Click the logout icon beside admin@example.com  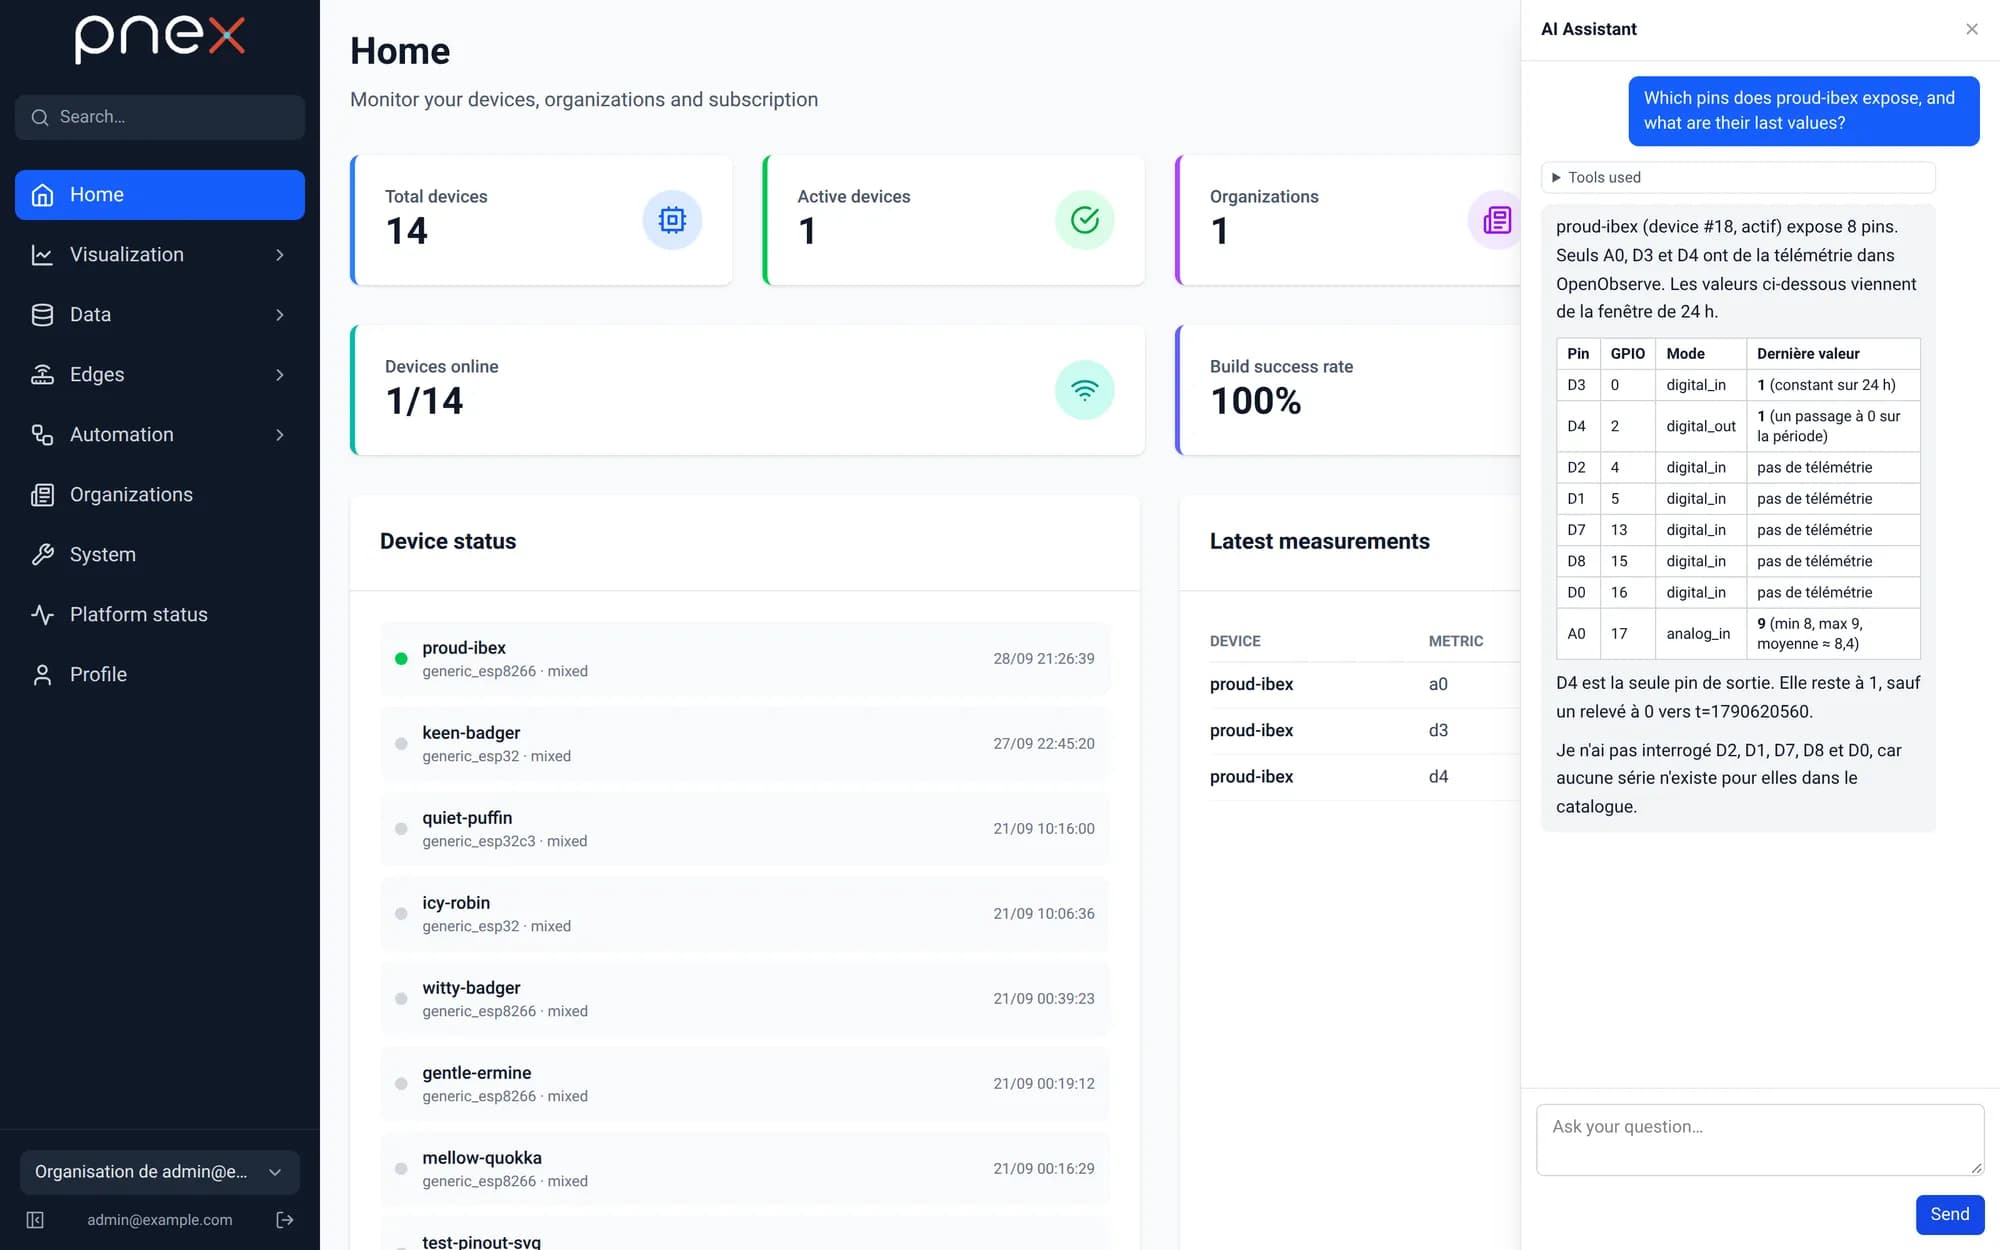(x=285, y=1220)
